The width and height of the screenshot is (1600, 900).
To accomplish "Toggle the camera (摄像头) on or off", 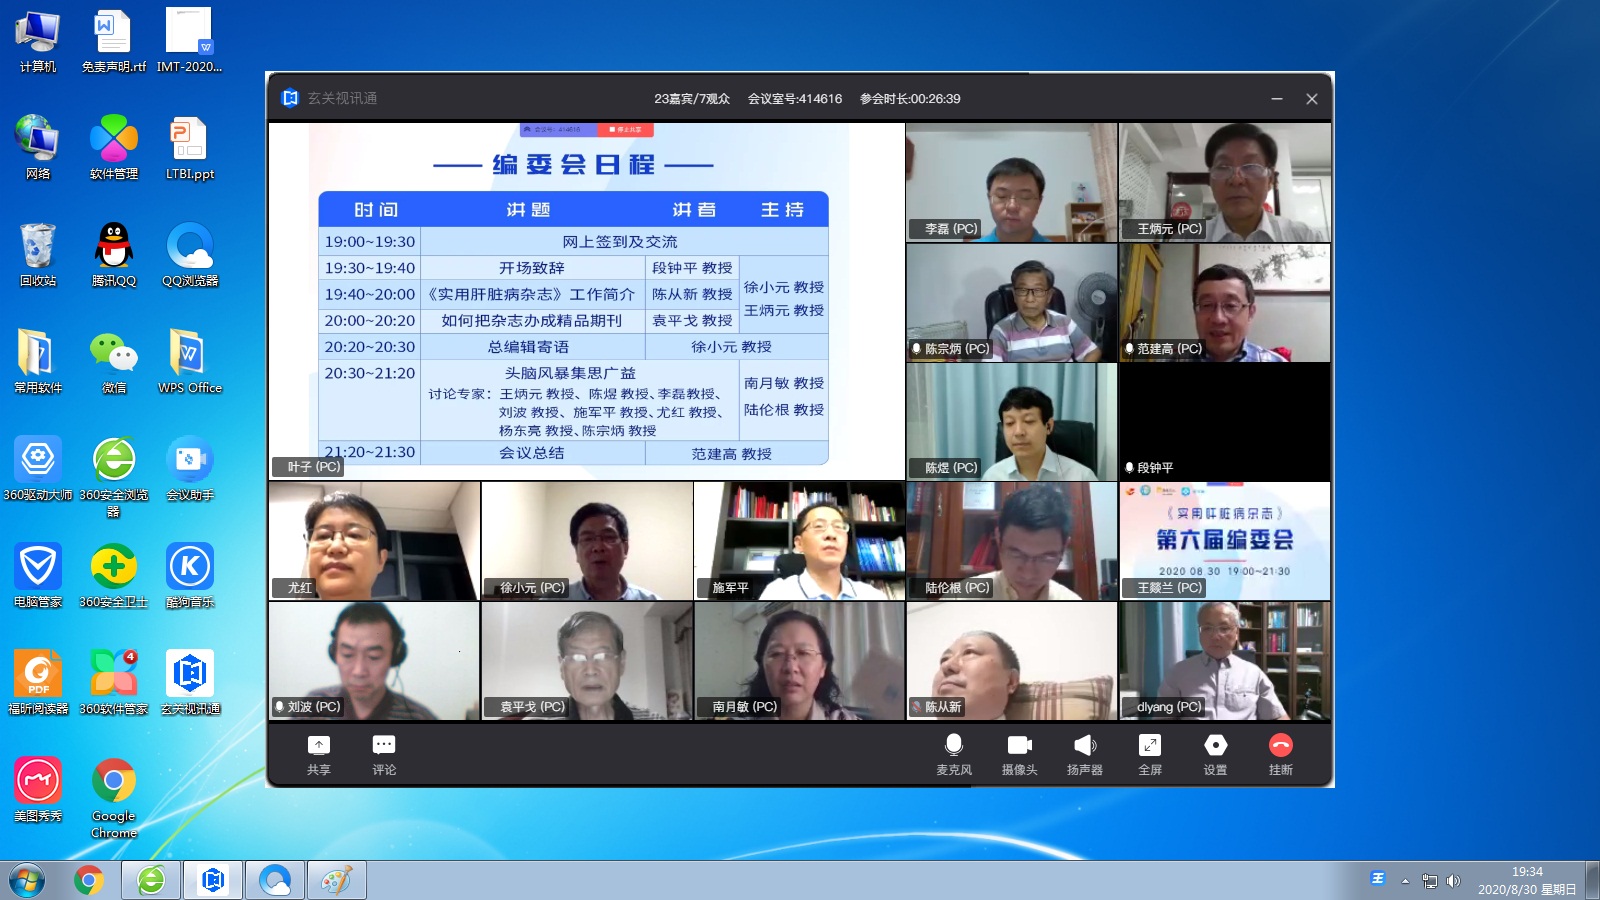I will click(1019, 753).
